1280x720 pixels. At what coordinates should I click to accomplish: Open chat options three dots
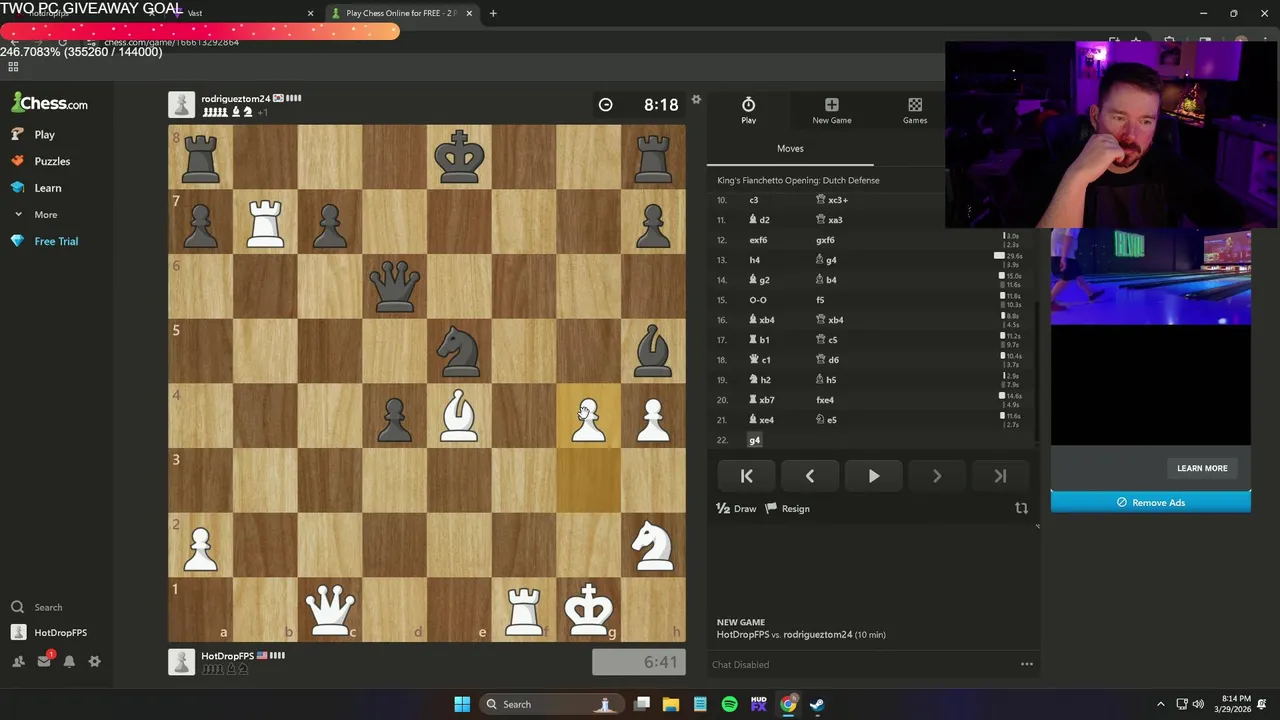tap(1026, 664)
